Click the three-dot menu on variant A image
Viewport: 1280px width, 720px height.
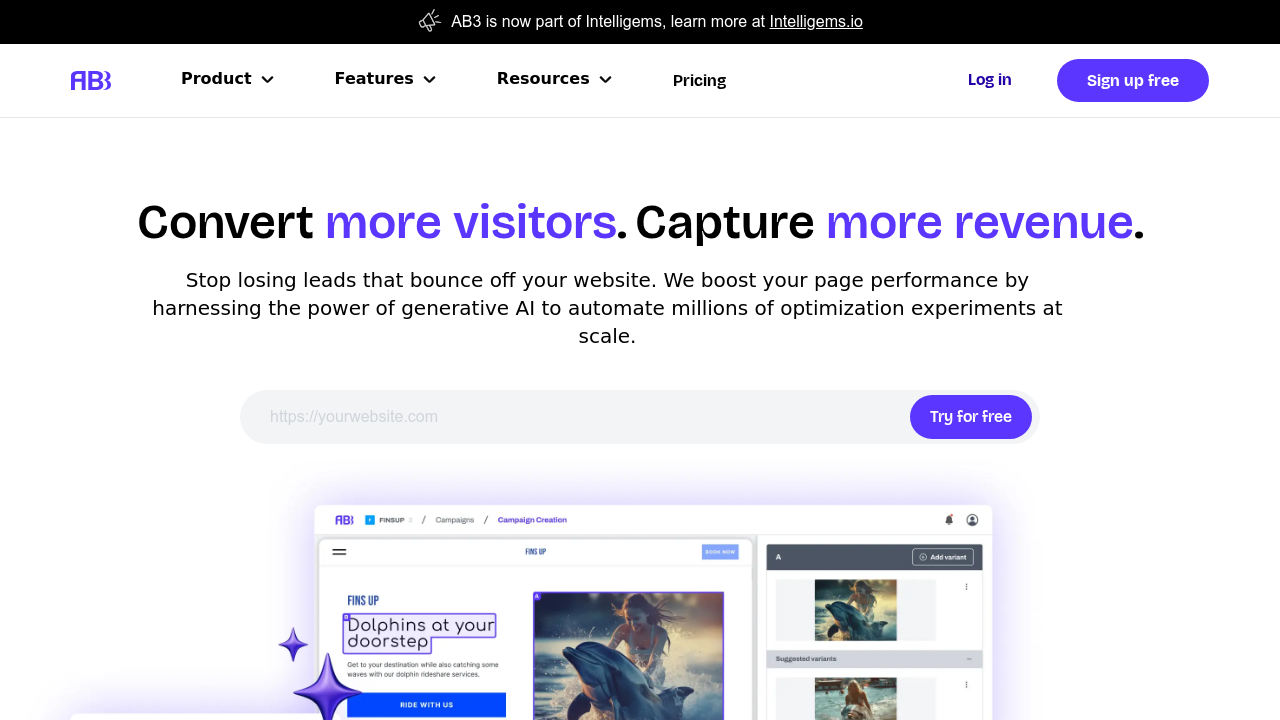pos(966,587)
